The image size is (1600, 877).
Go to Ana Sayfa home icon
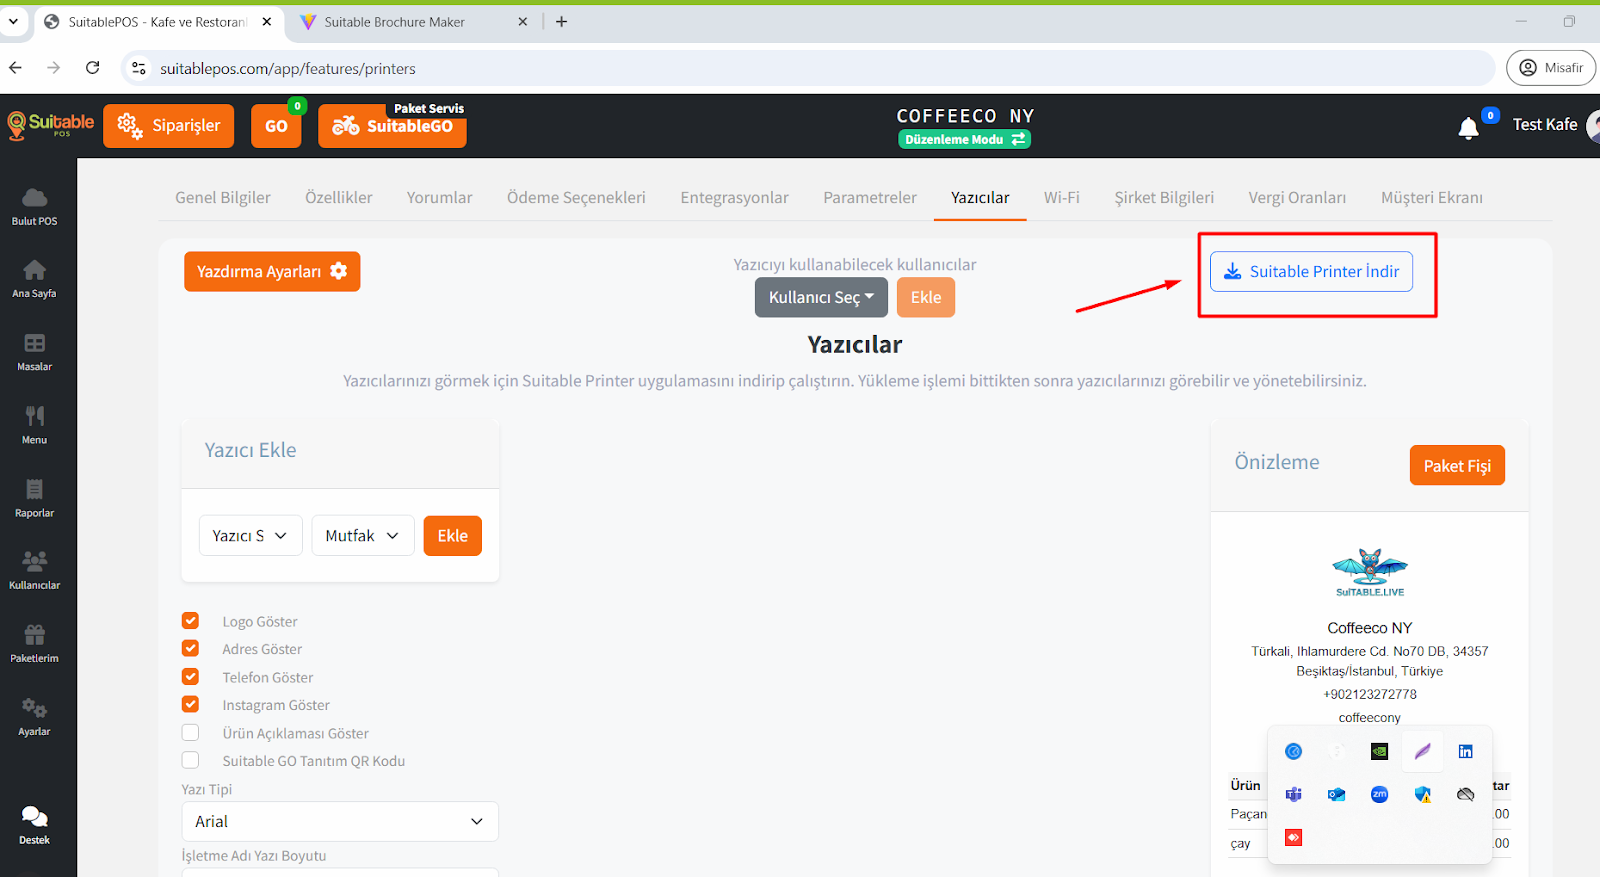(34, 270)
